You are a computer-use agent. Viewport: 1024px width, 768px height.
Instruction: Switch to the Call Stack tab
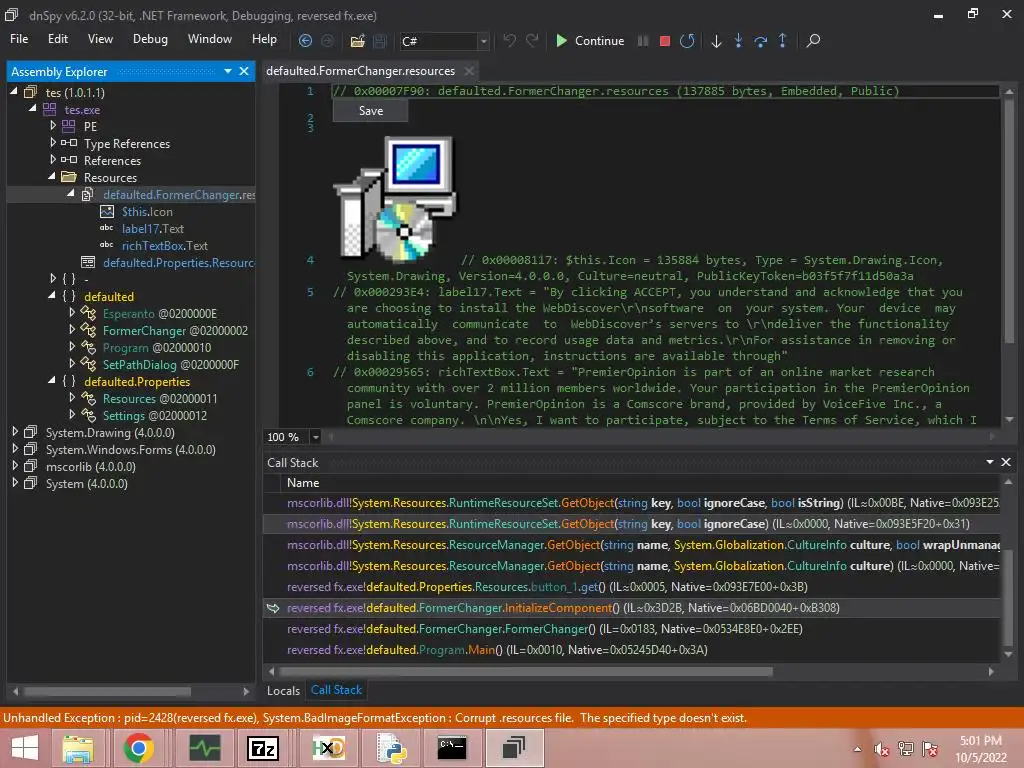336,690
